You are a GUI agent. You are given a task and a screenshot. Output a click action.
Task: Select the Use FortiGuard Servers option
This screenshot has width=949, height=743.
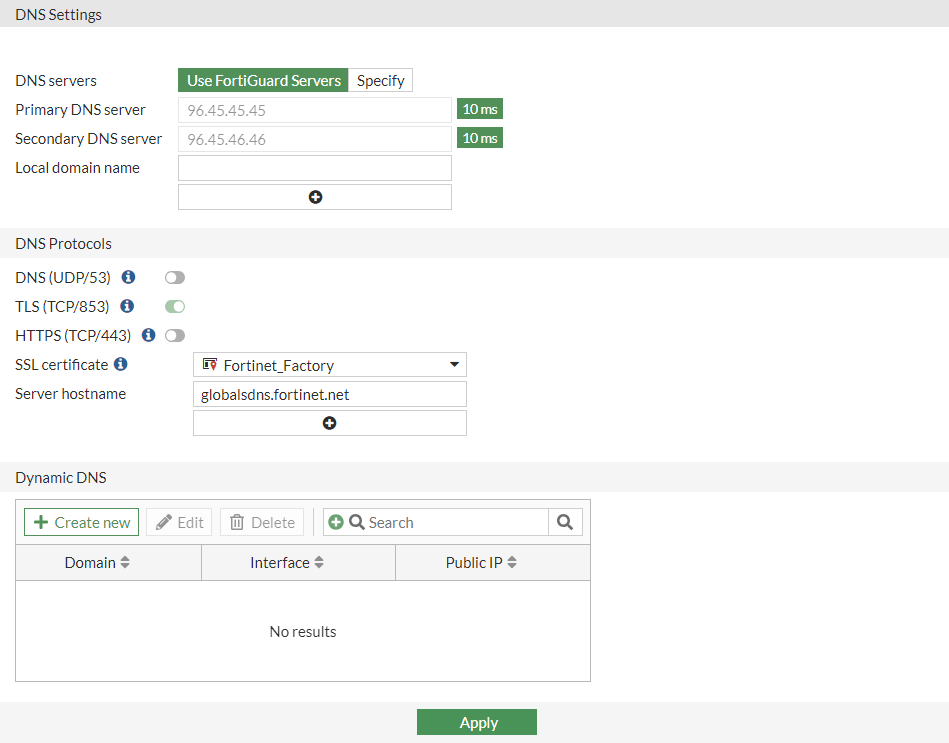point(262,80)
